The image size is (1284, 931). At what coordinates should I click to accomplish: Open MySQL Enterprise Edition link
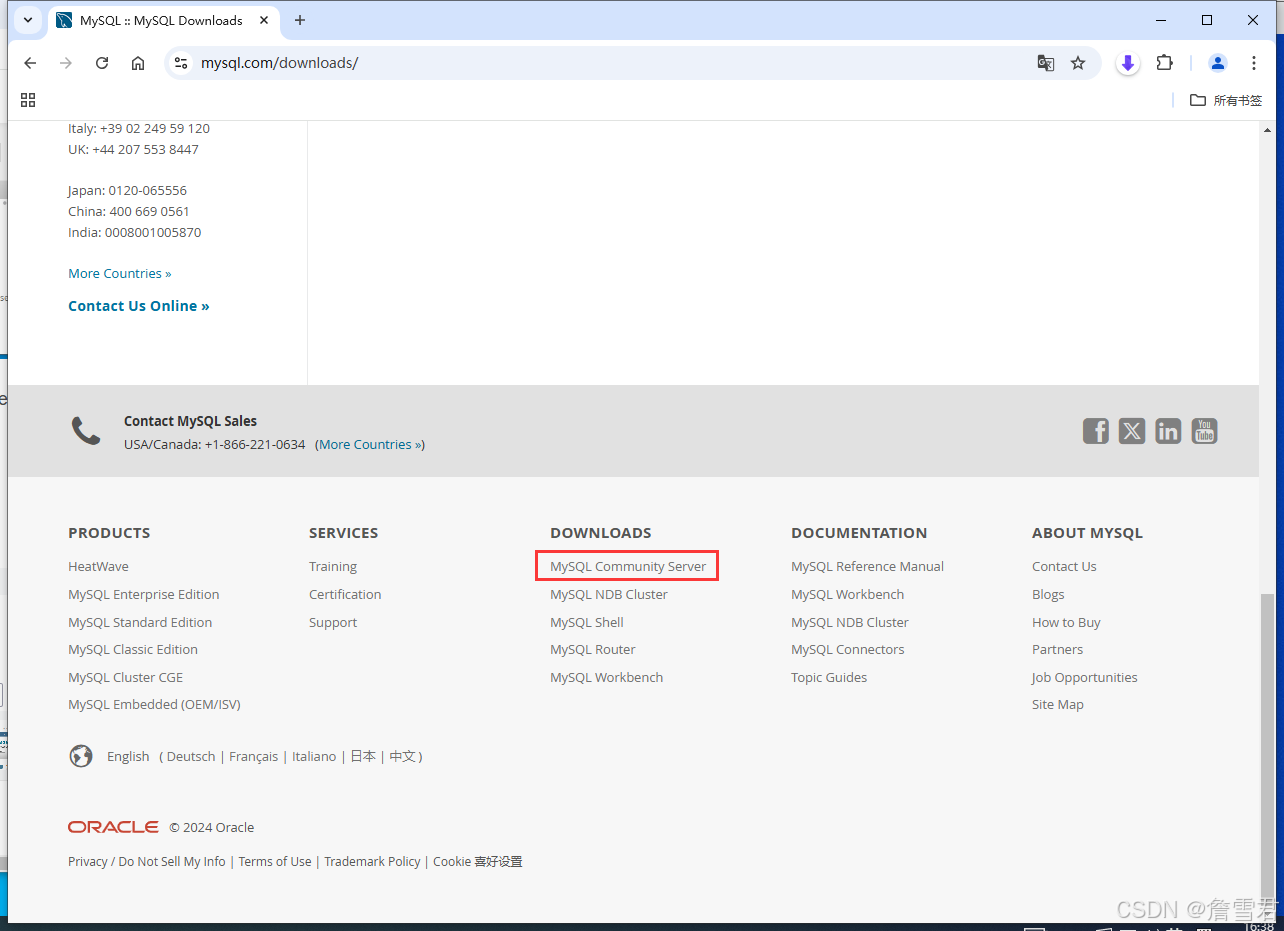pos(144,594)
